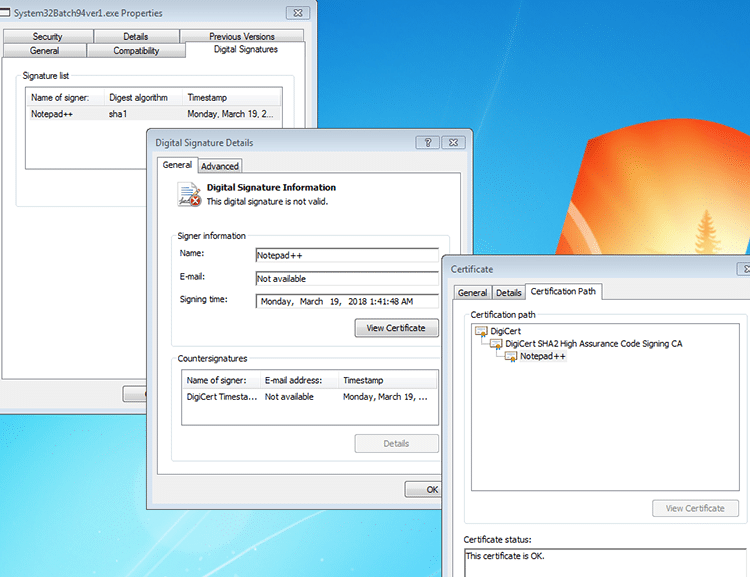The height and width of the screenshot is (577, 750).
Task: Click the Name of signer column header in Signature list
Action: click(66, 98)
